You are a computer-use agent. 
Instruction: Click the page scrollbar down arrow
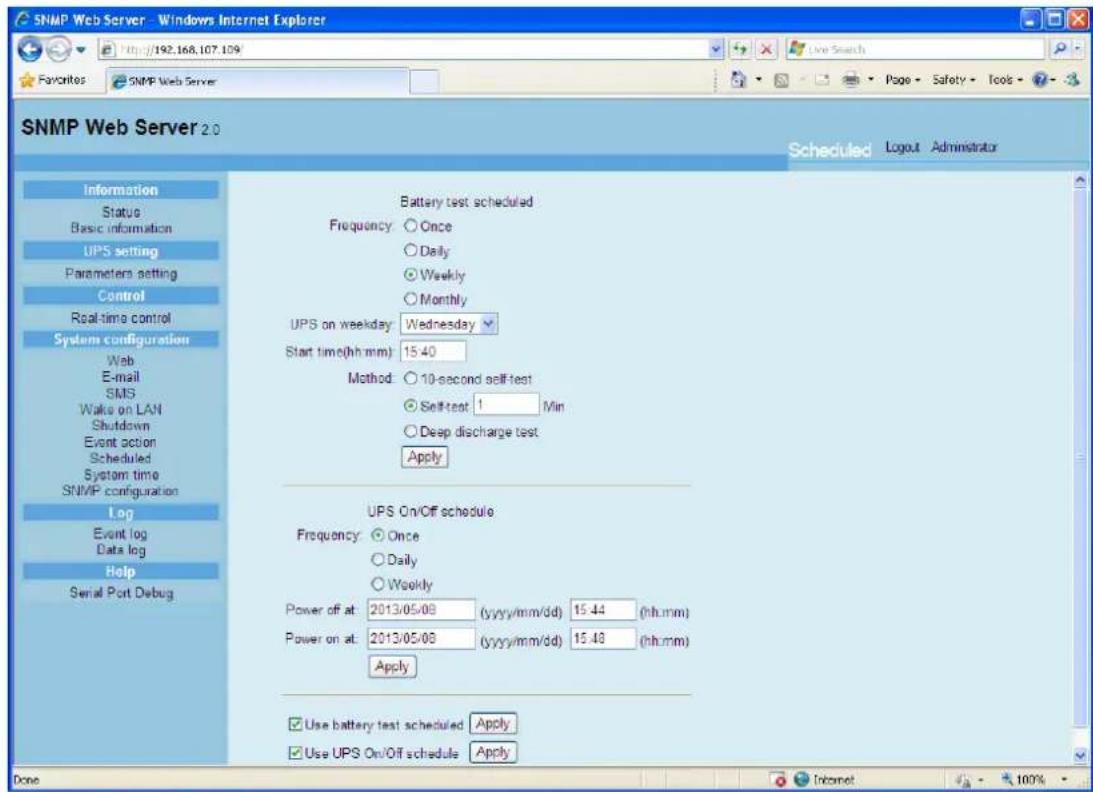point(1081,755)
